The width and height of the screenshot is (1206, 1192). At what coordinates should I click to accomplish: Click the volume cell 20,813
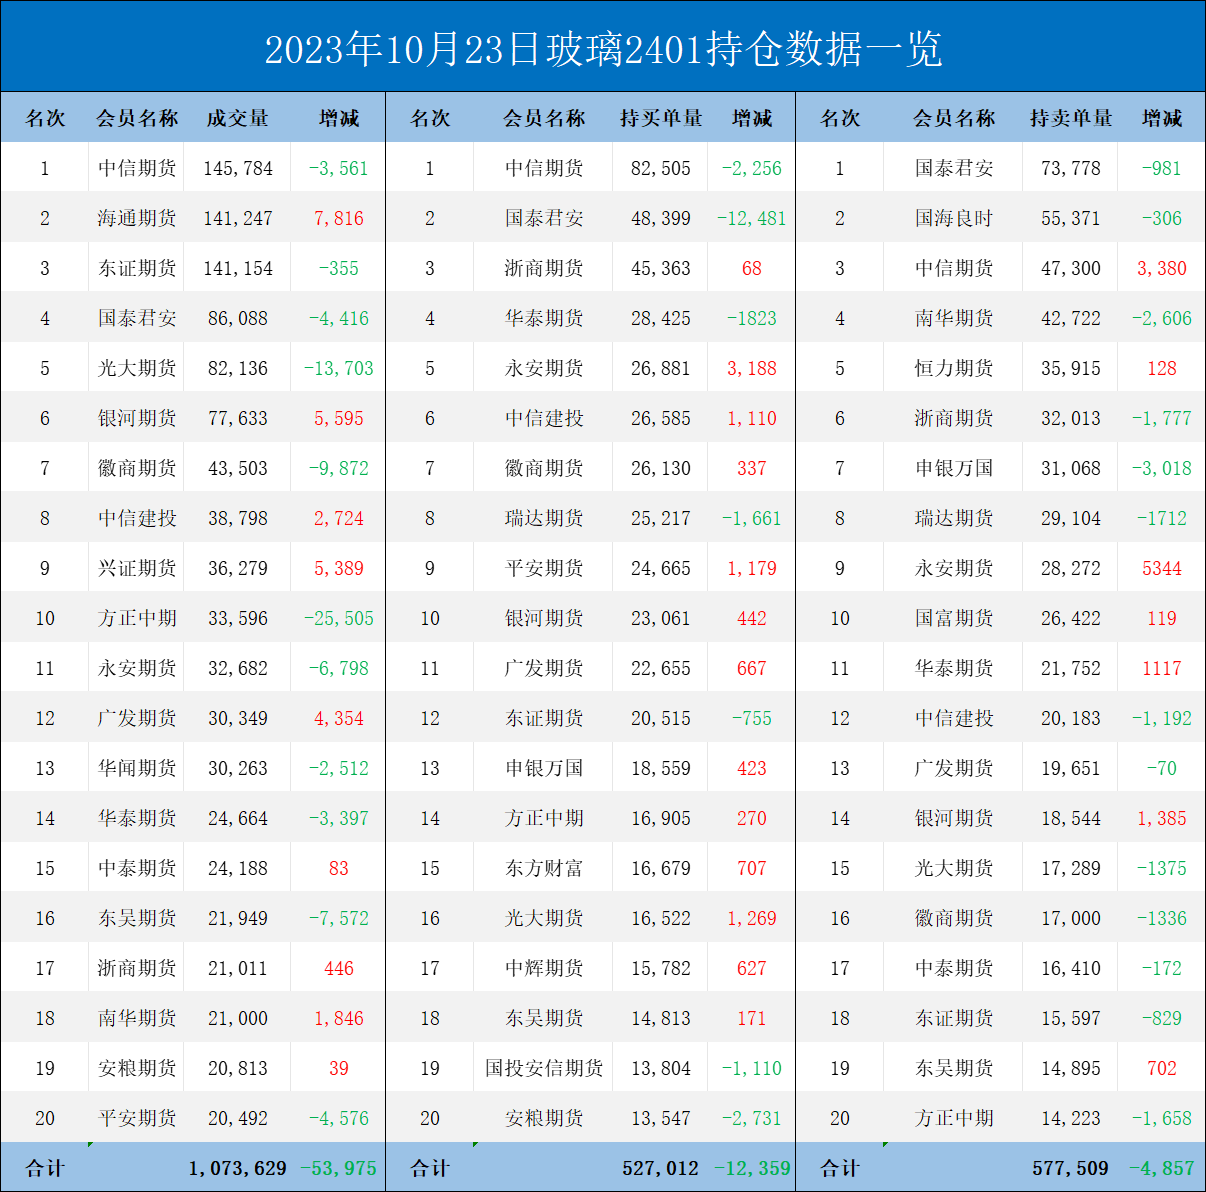(x=238, y=1068)
